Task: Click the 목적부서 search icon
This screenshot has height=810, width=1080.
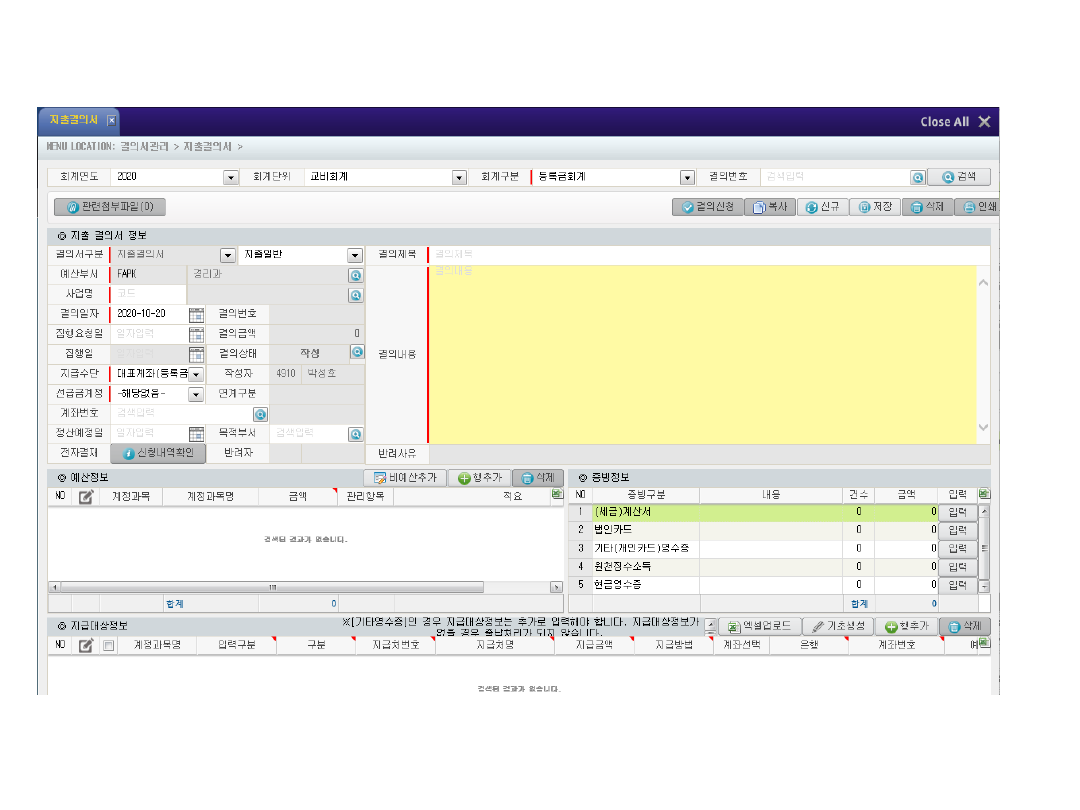Action: [355, 434]
